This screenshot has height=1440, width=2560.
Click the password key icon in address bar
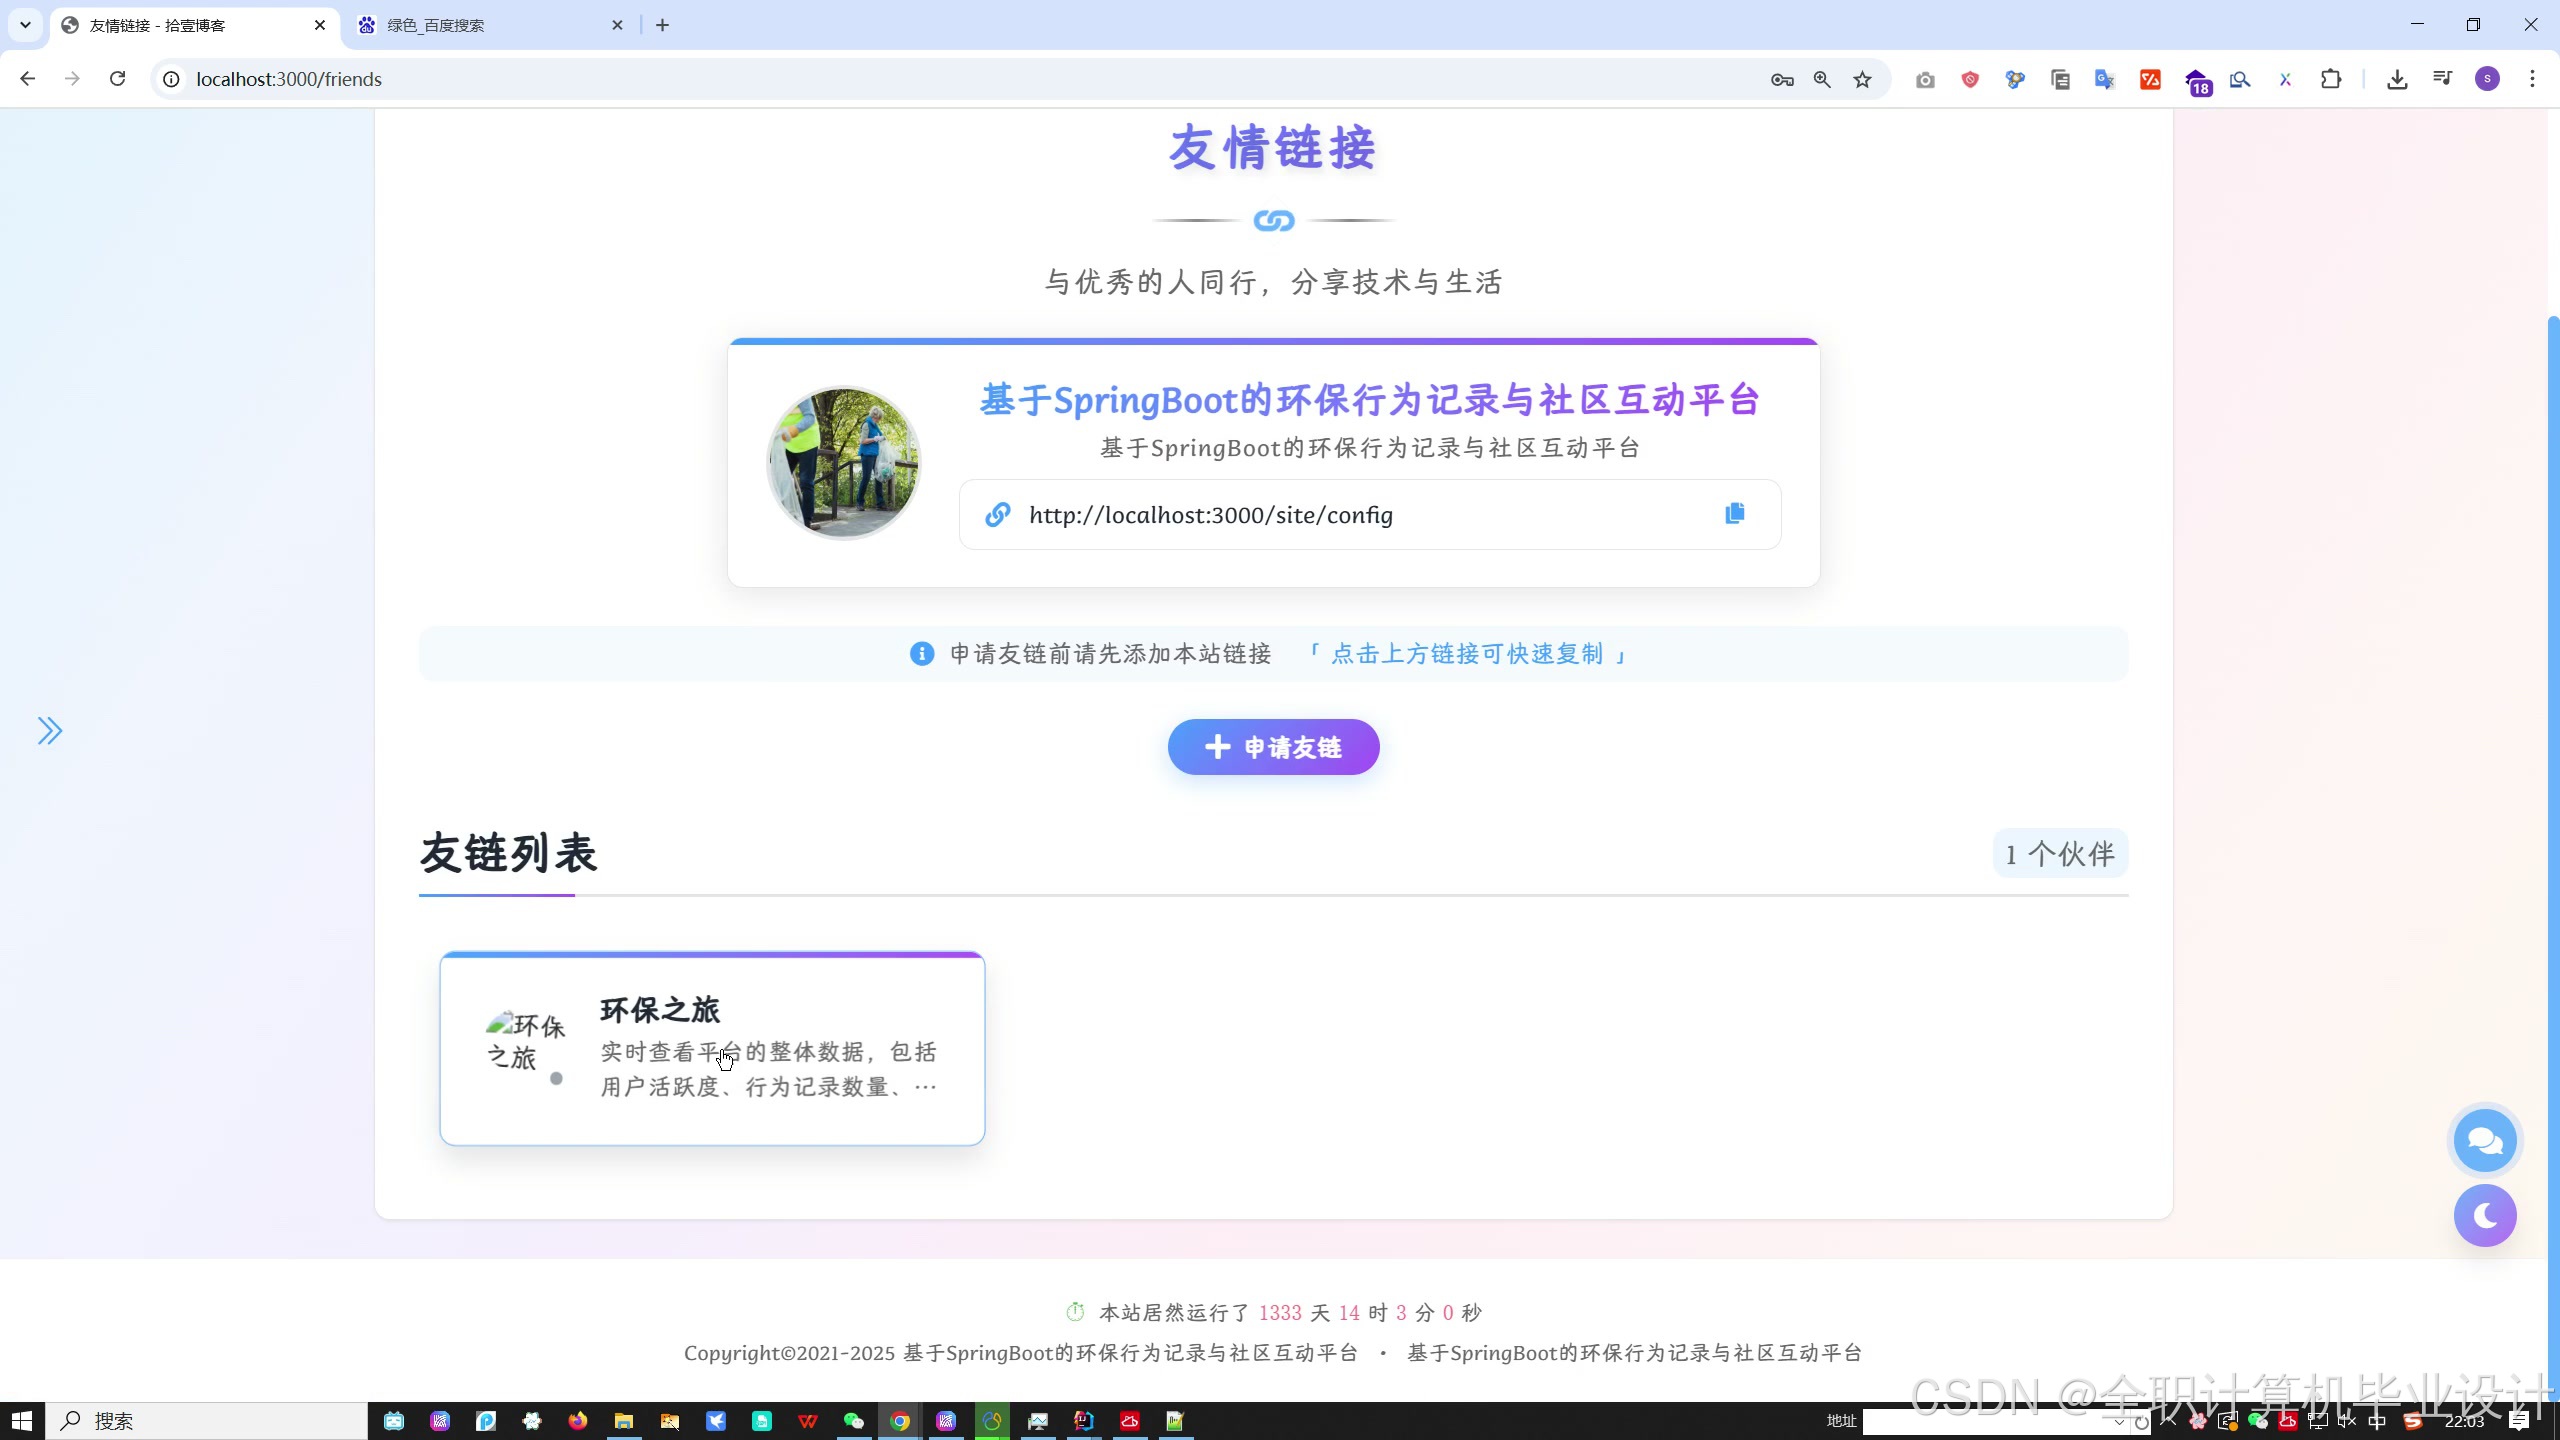coord(1782,79)
